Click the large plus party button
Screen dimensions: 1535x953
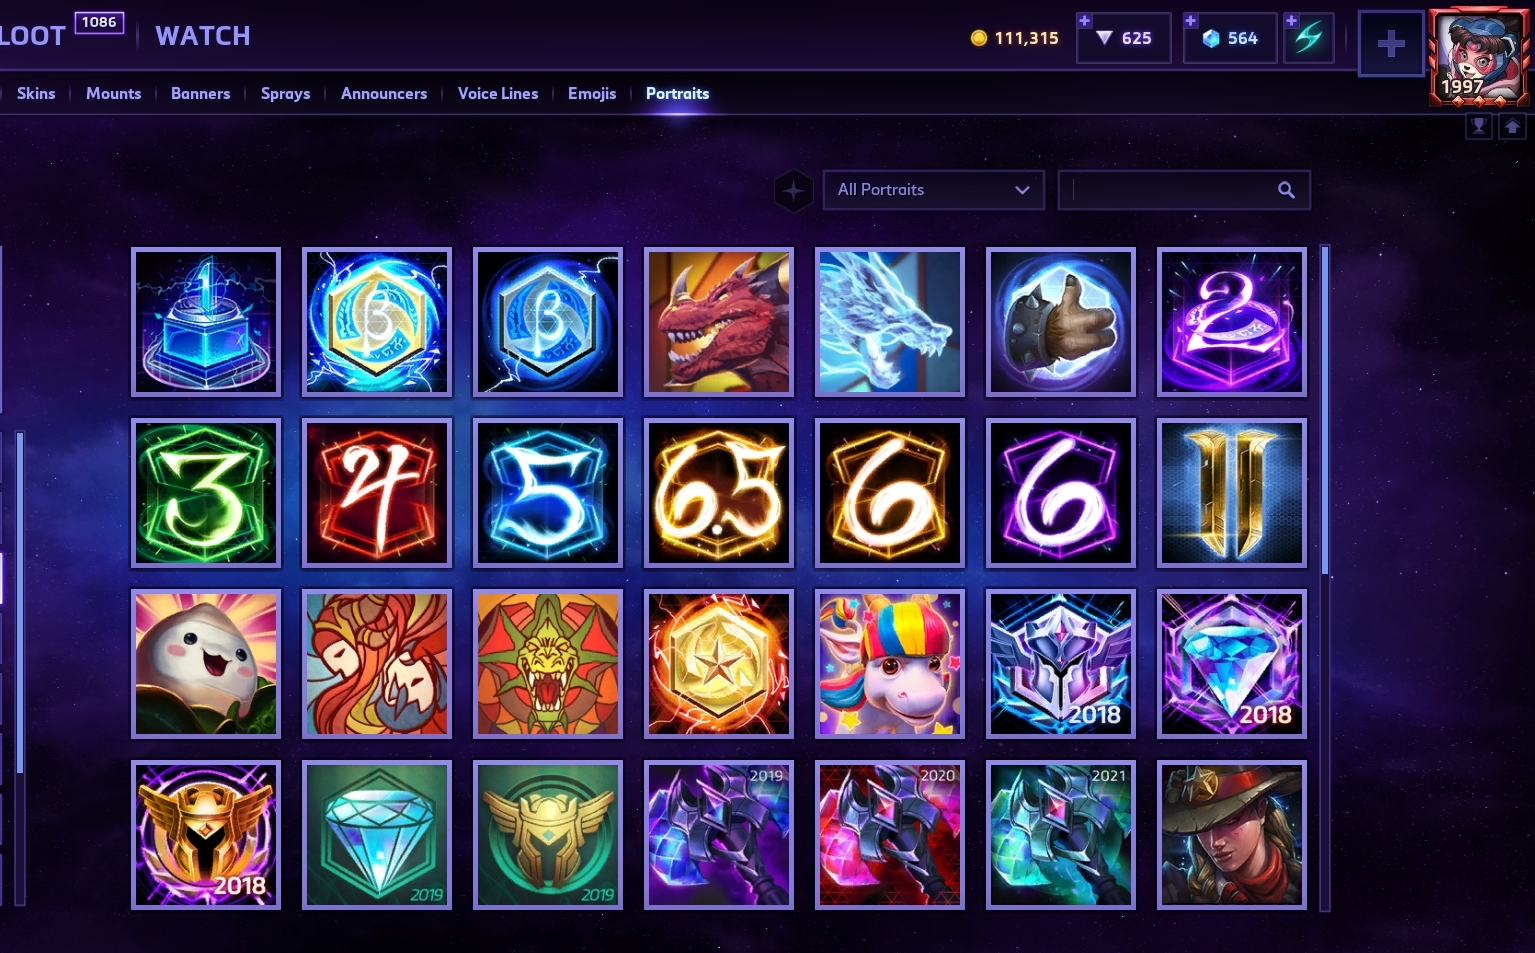tap(1391, 44)
